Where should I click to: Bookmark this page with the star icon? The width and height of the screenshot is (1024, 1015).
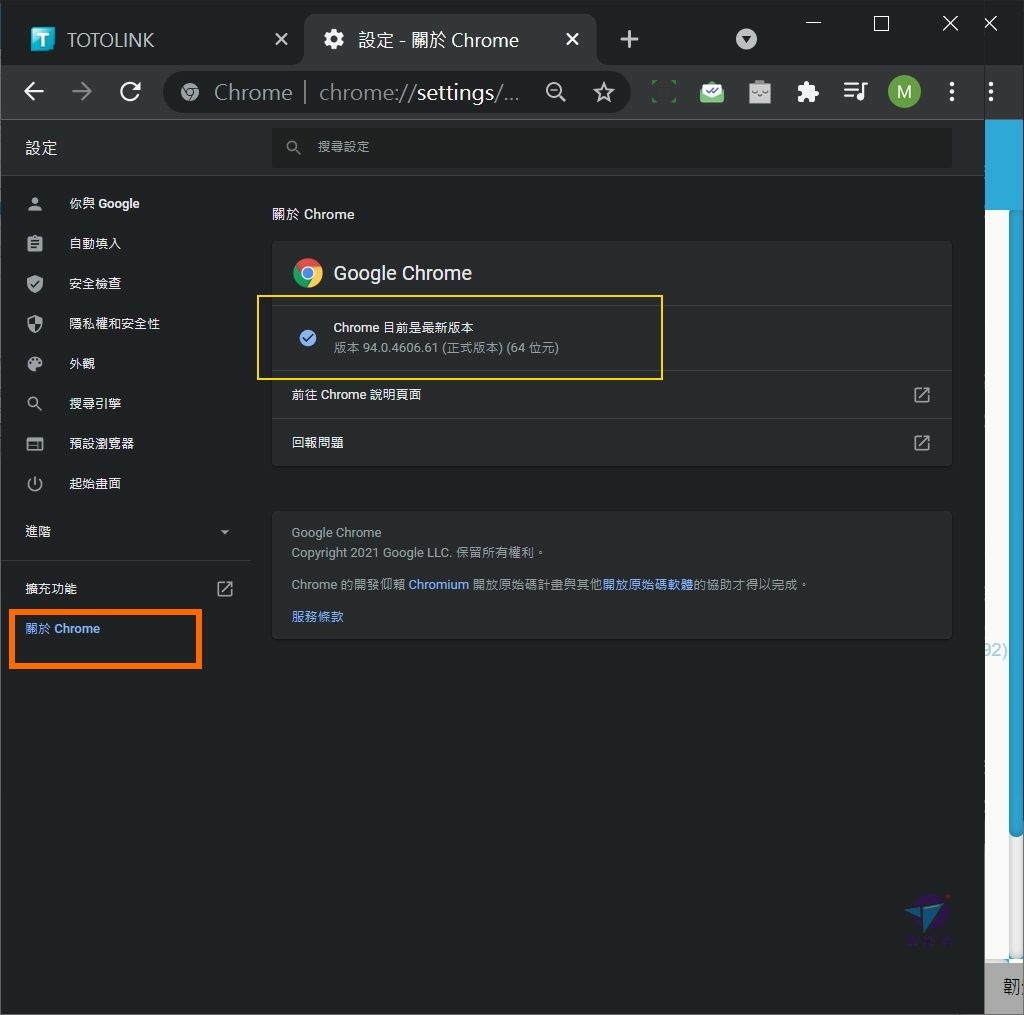pyautogui.click(x=603, y=92)
